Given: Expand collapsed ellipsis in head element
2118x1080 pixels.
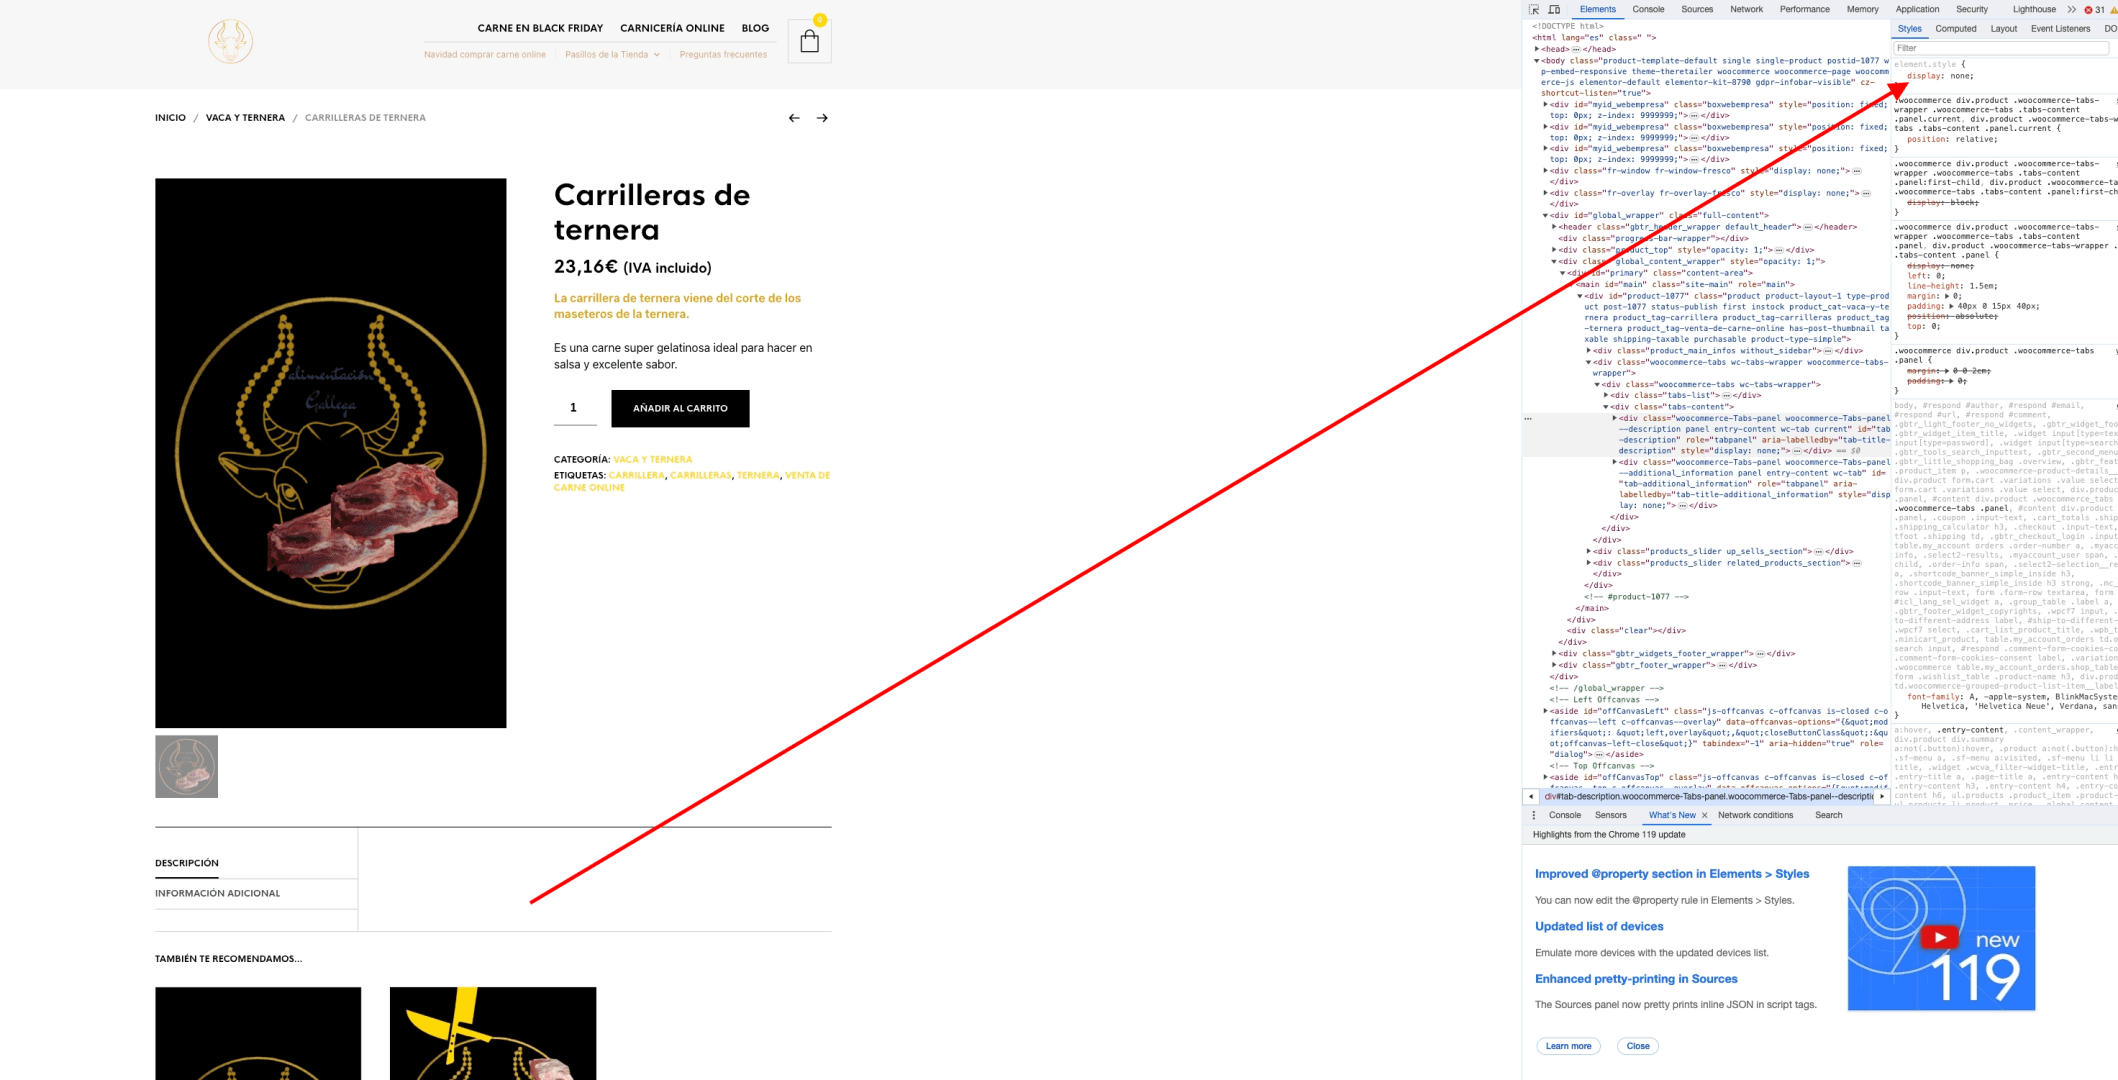Looking at the screenshot, I should [x=1576, y=49].
